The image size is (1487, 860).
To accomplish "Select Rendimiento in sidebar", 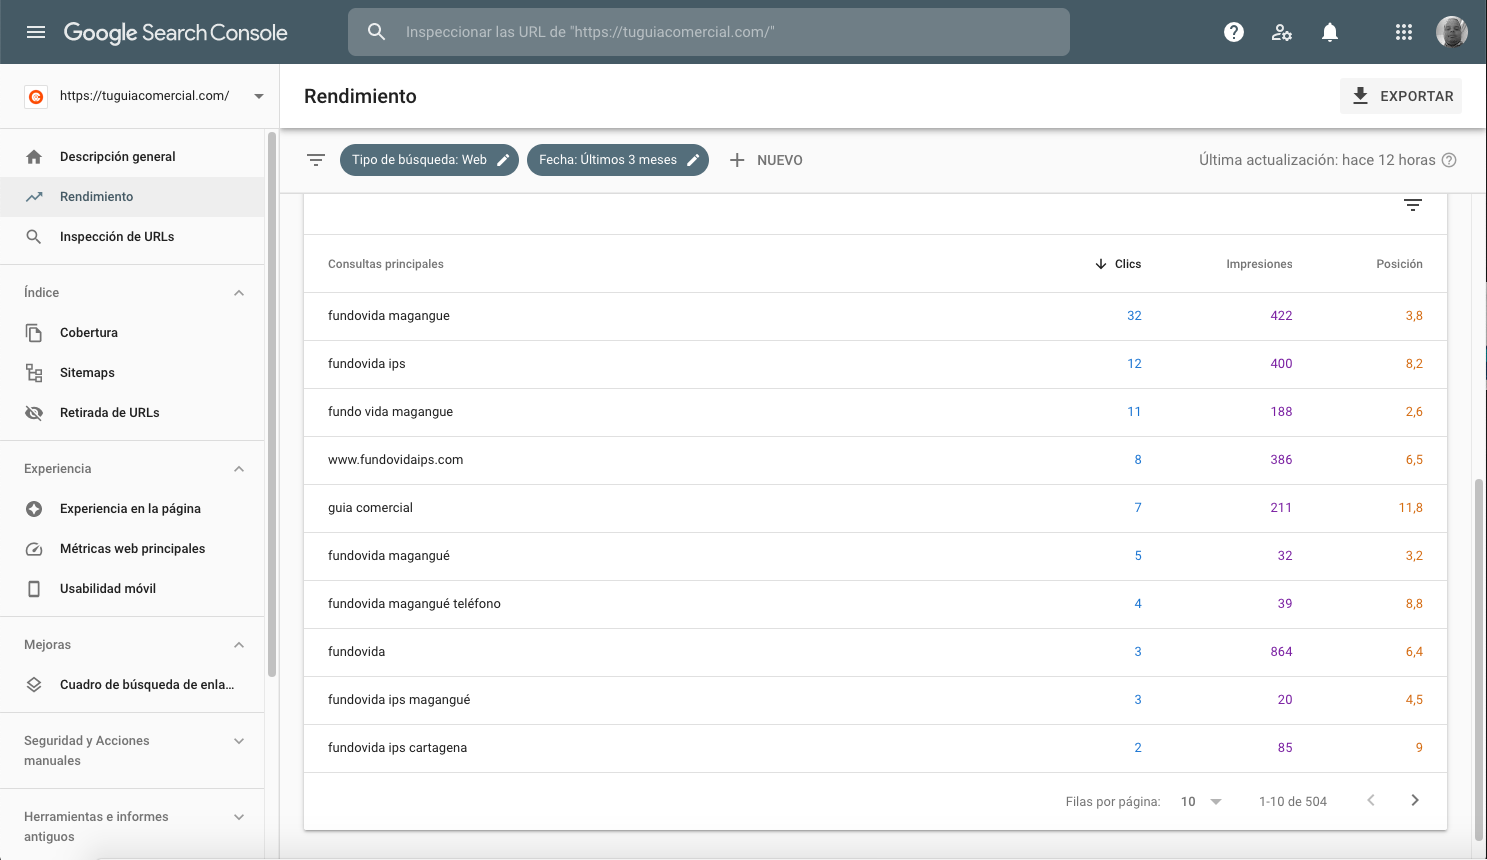I will pos(132,197).
